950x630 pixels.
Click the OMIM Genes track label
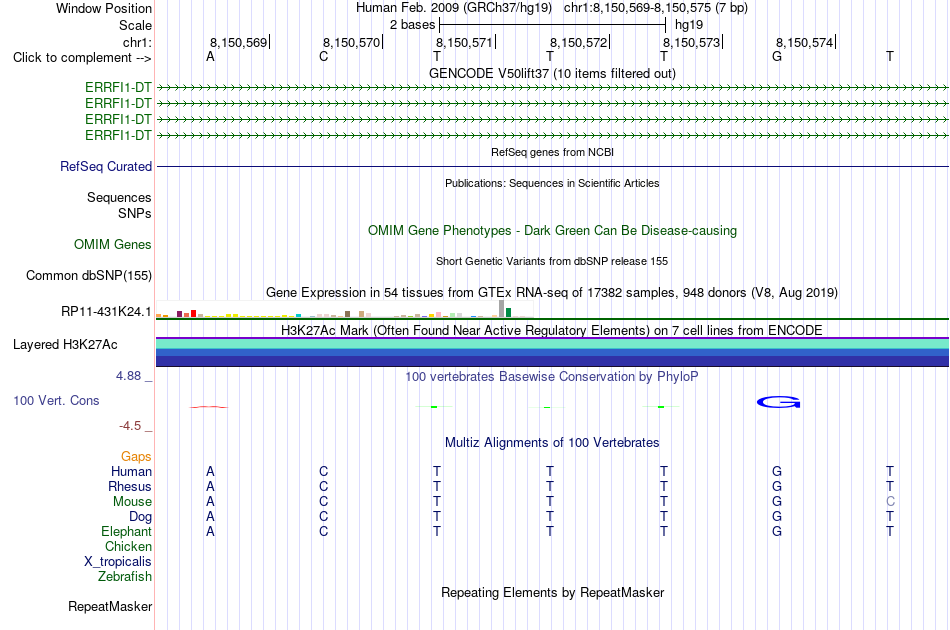pos(113,244)
